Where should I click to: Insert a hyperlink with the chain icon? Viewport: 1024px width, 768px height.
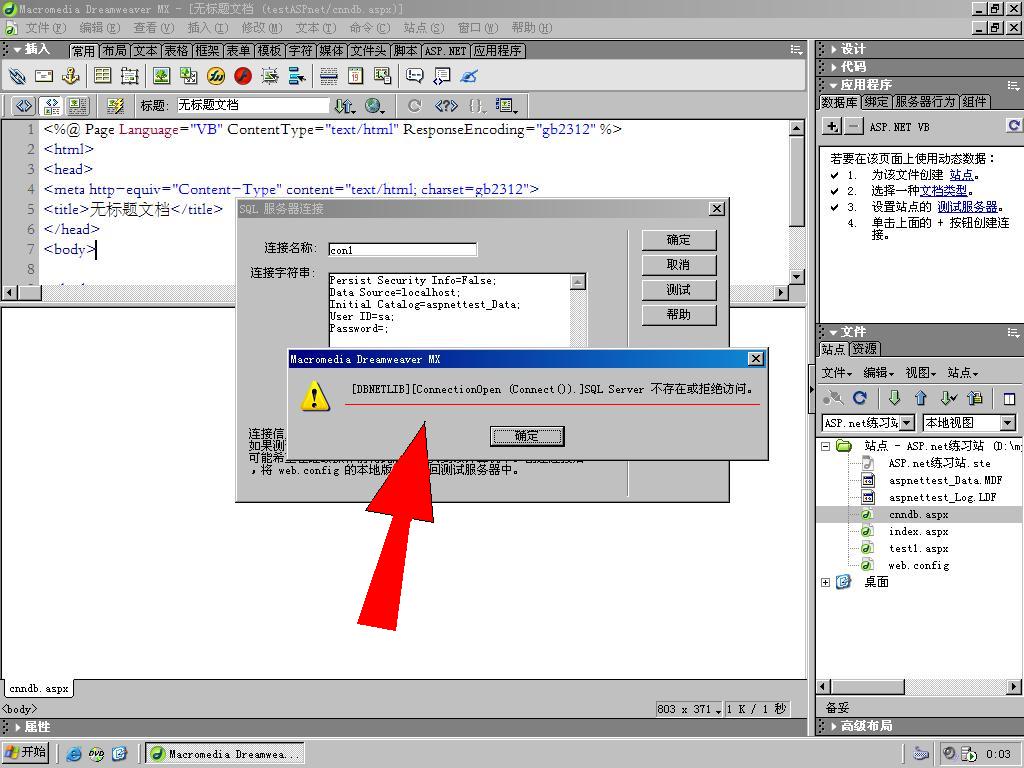tap(18, 76)
